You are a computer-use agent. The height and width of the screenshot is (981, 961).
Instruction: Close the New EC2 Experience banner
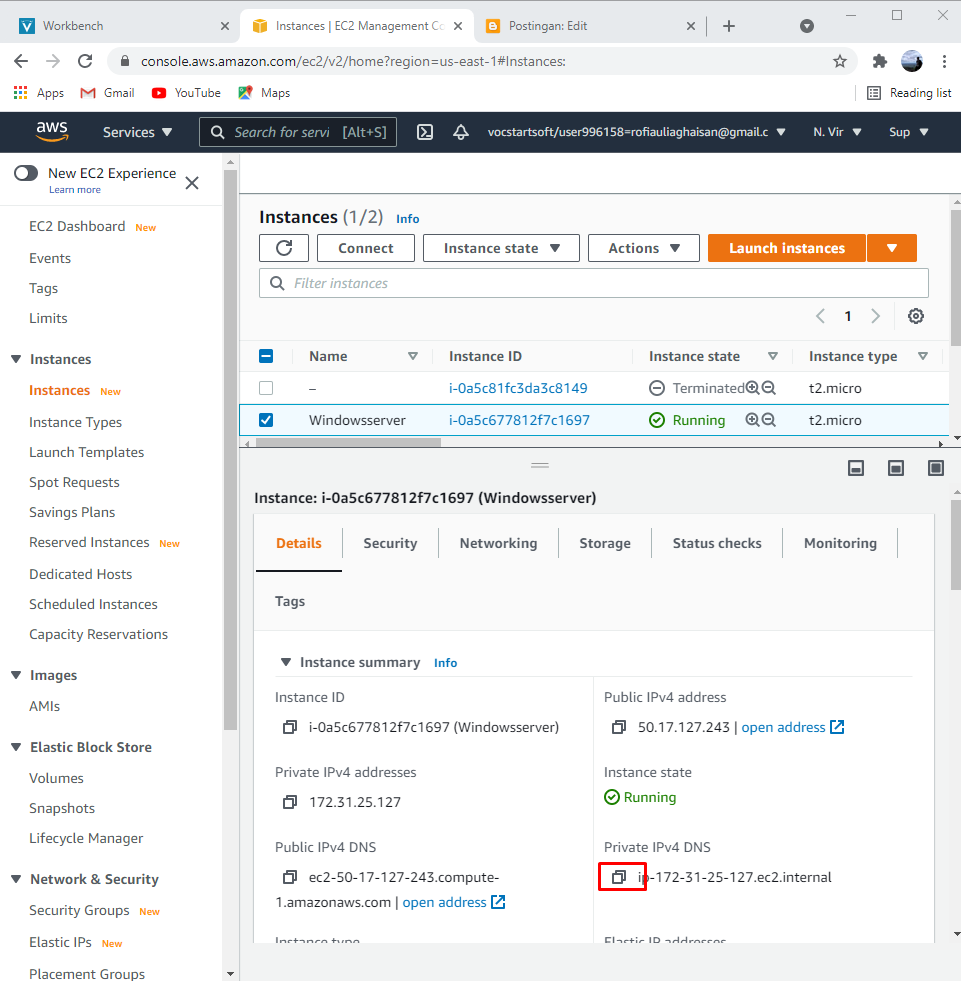tap(192, 183)
